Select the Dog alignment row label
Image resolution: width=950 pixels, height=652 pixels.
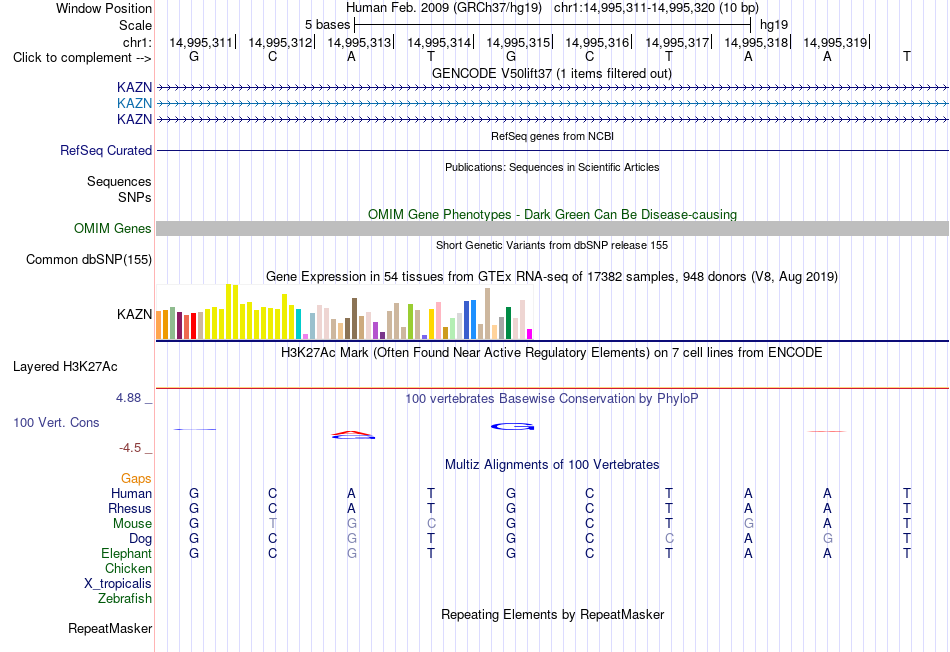click(140, 539)
